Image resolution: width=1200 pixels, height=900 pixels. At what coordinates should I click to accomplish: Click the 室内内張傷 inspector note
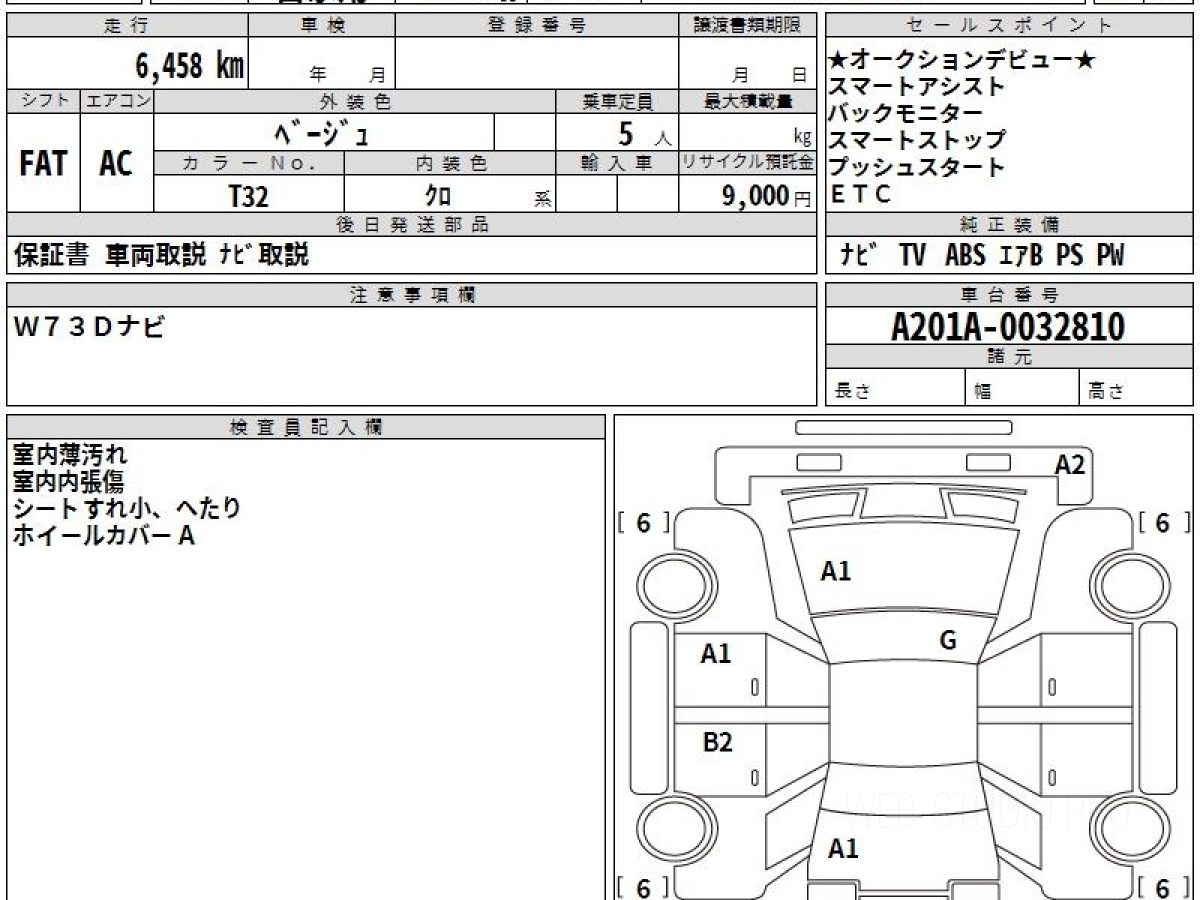coord(69,482)
